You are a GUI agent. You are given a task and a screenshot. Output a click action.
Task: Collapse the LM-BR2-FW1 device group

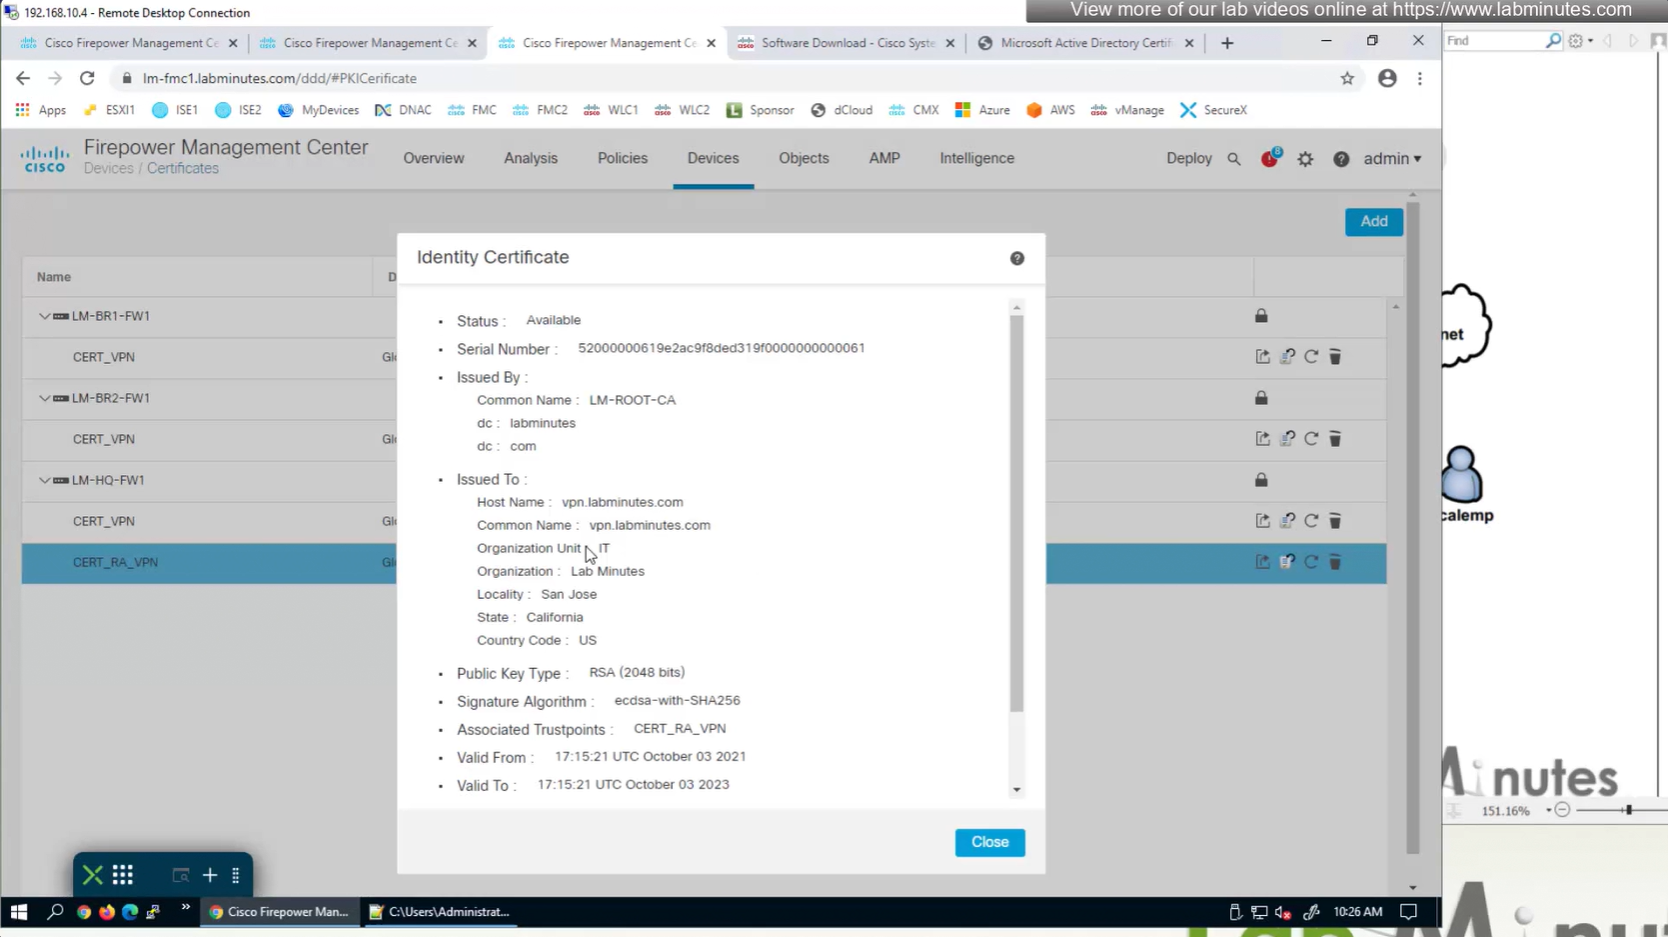(44, 398)
